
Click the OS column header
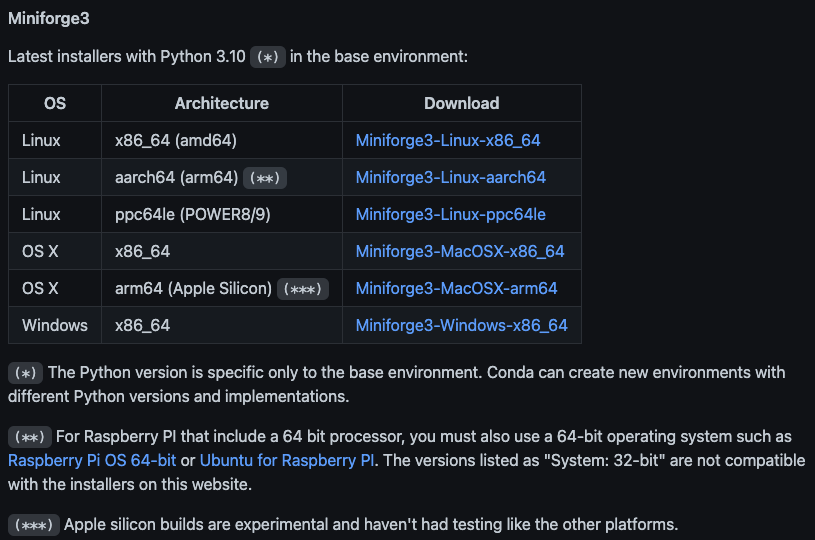[55, 103]
